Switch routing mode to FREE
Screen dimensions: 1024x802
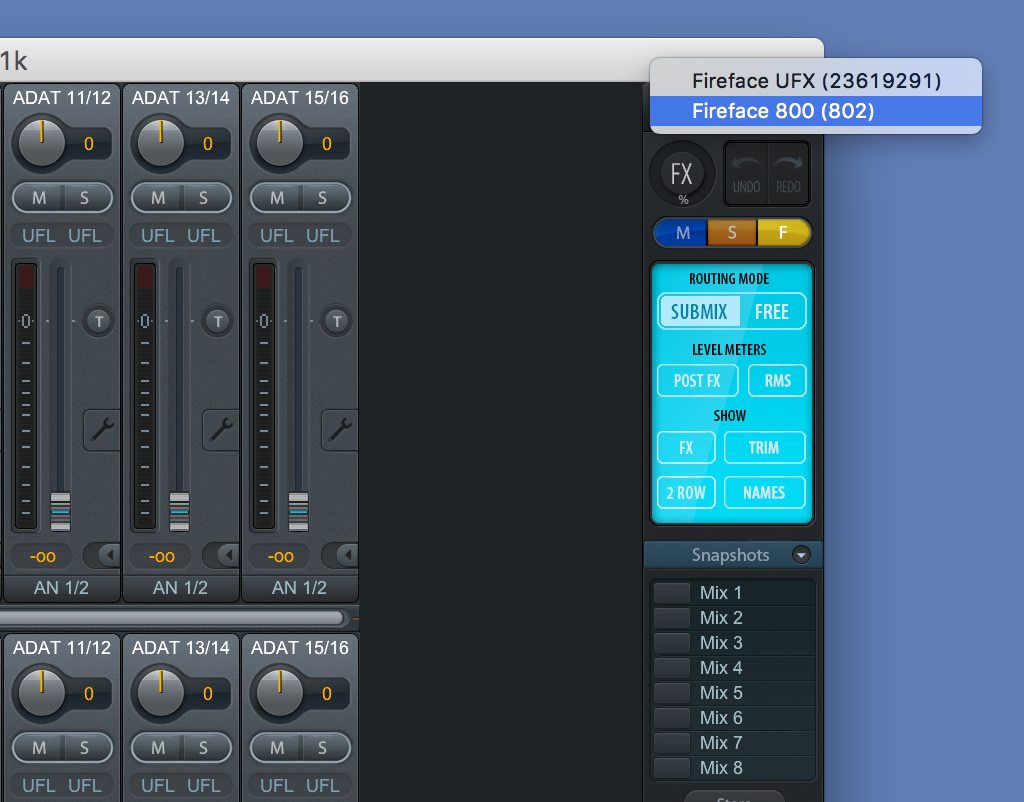tap(772, 312)
